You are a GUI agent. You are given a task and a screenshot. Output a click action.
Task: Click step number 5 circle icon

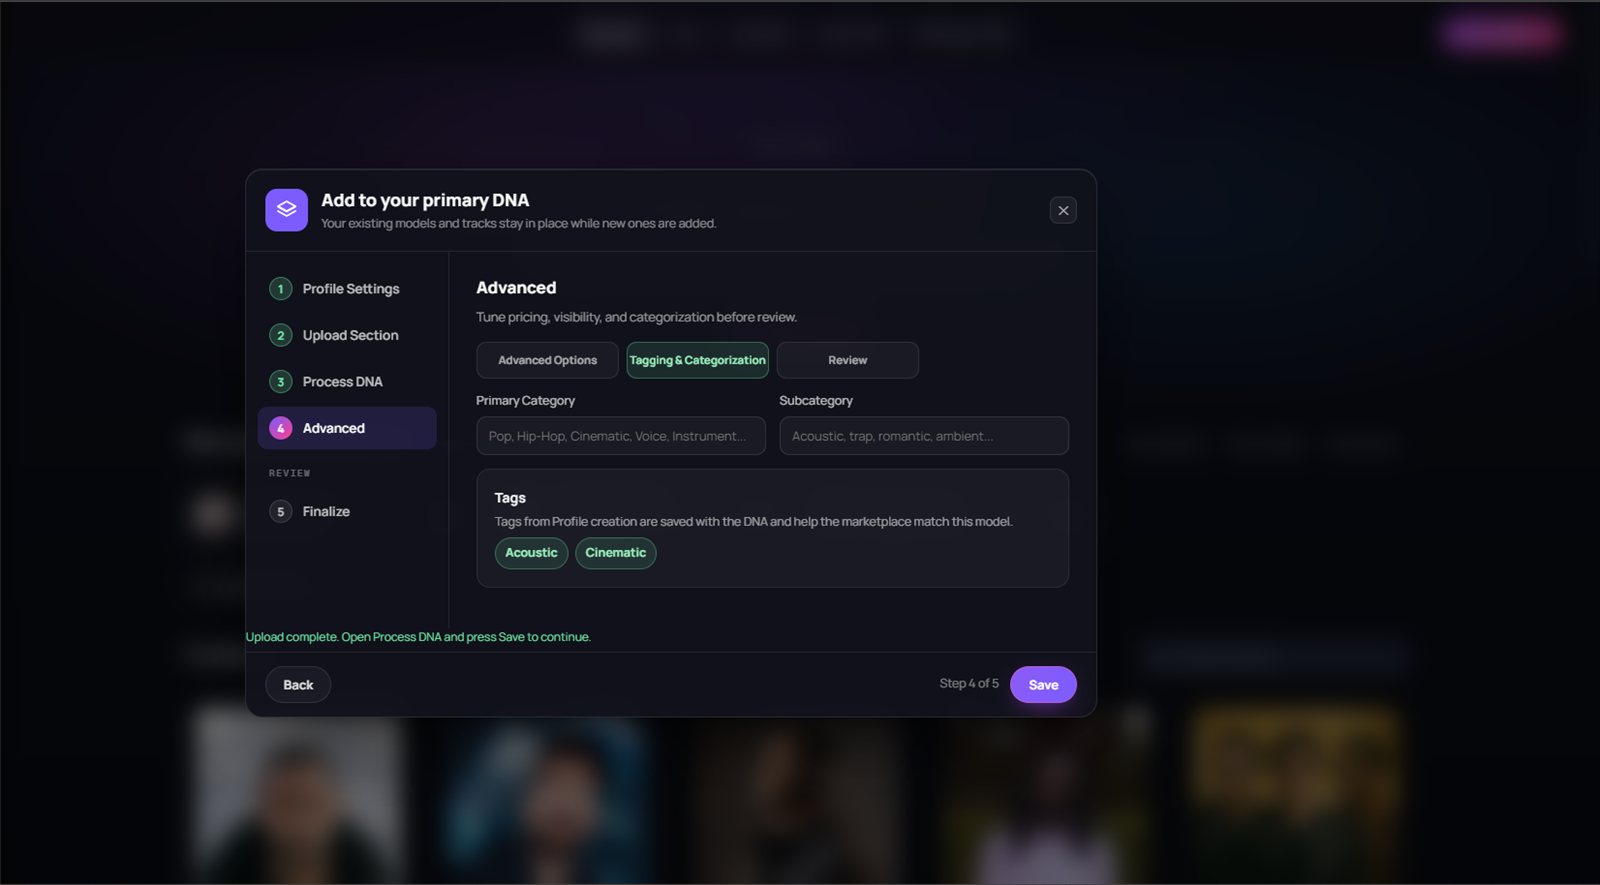(281, 511)
